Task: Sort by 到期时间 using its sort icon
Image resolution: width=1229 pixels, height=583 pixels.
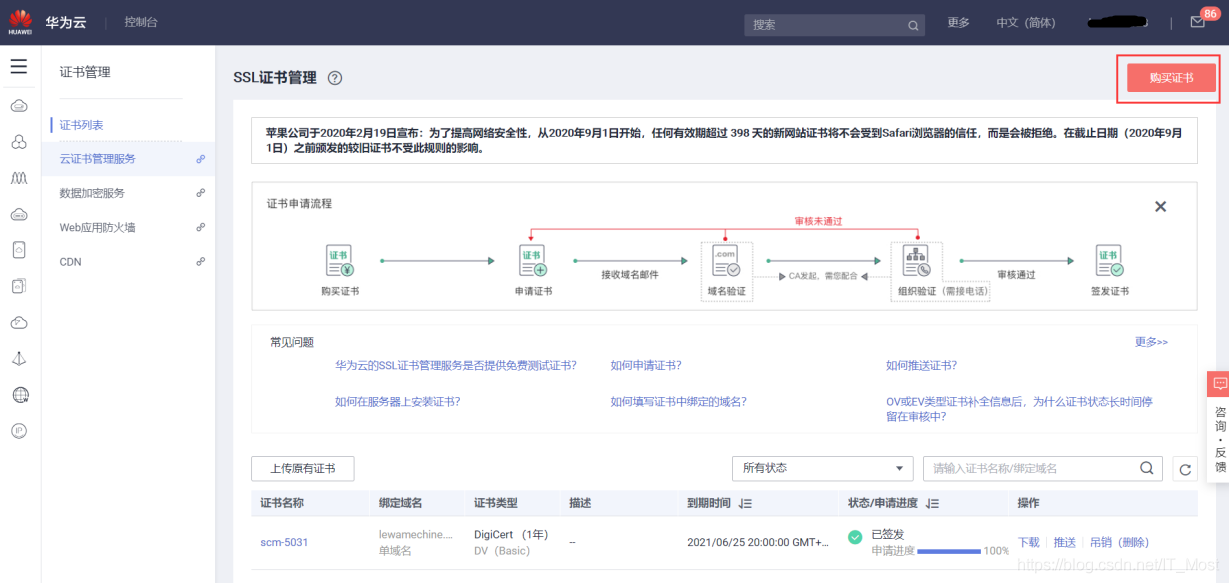Action: click(x=745, y=503)
